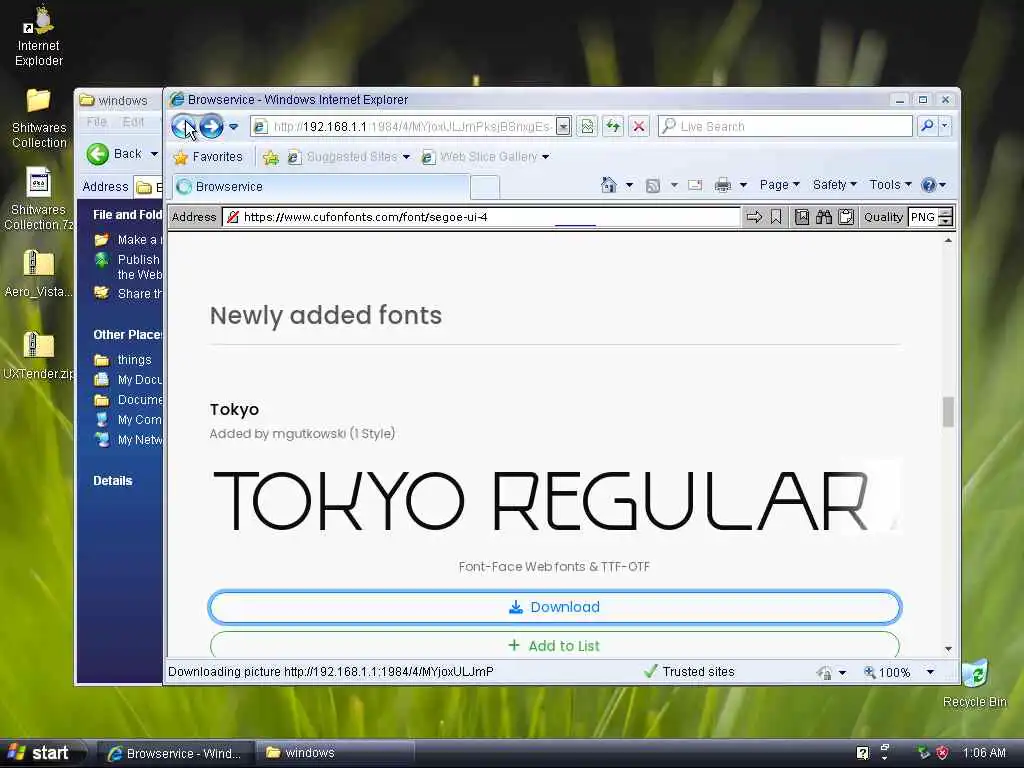Click the red Stop X icon
Screen dimensions: 1024x768
(639, 127)
